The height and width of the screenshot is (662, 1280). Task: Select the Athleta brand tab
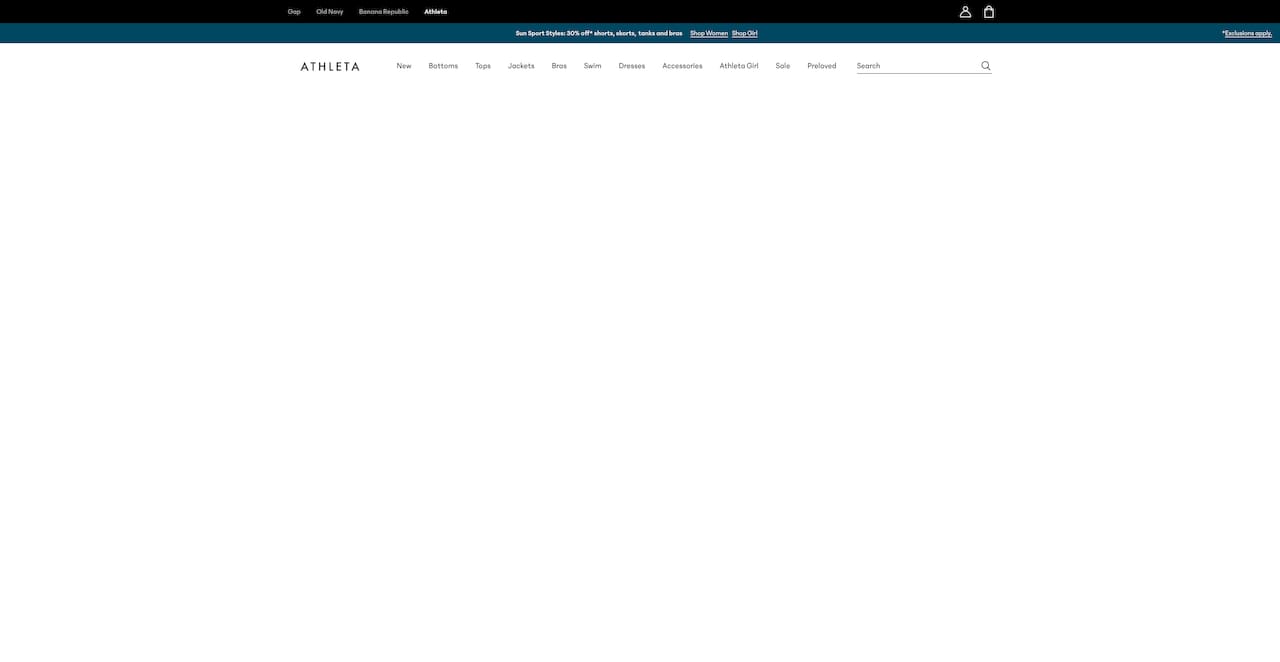coord(436,12)
